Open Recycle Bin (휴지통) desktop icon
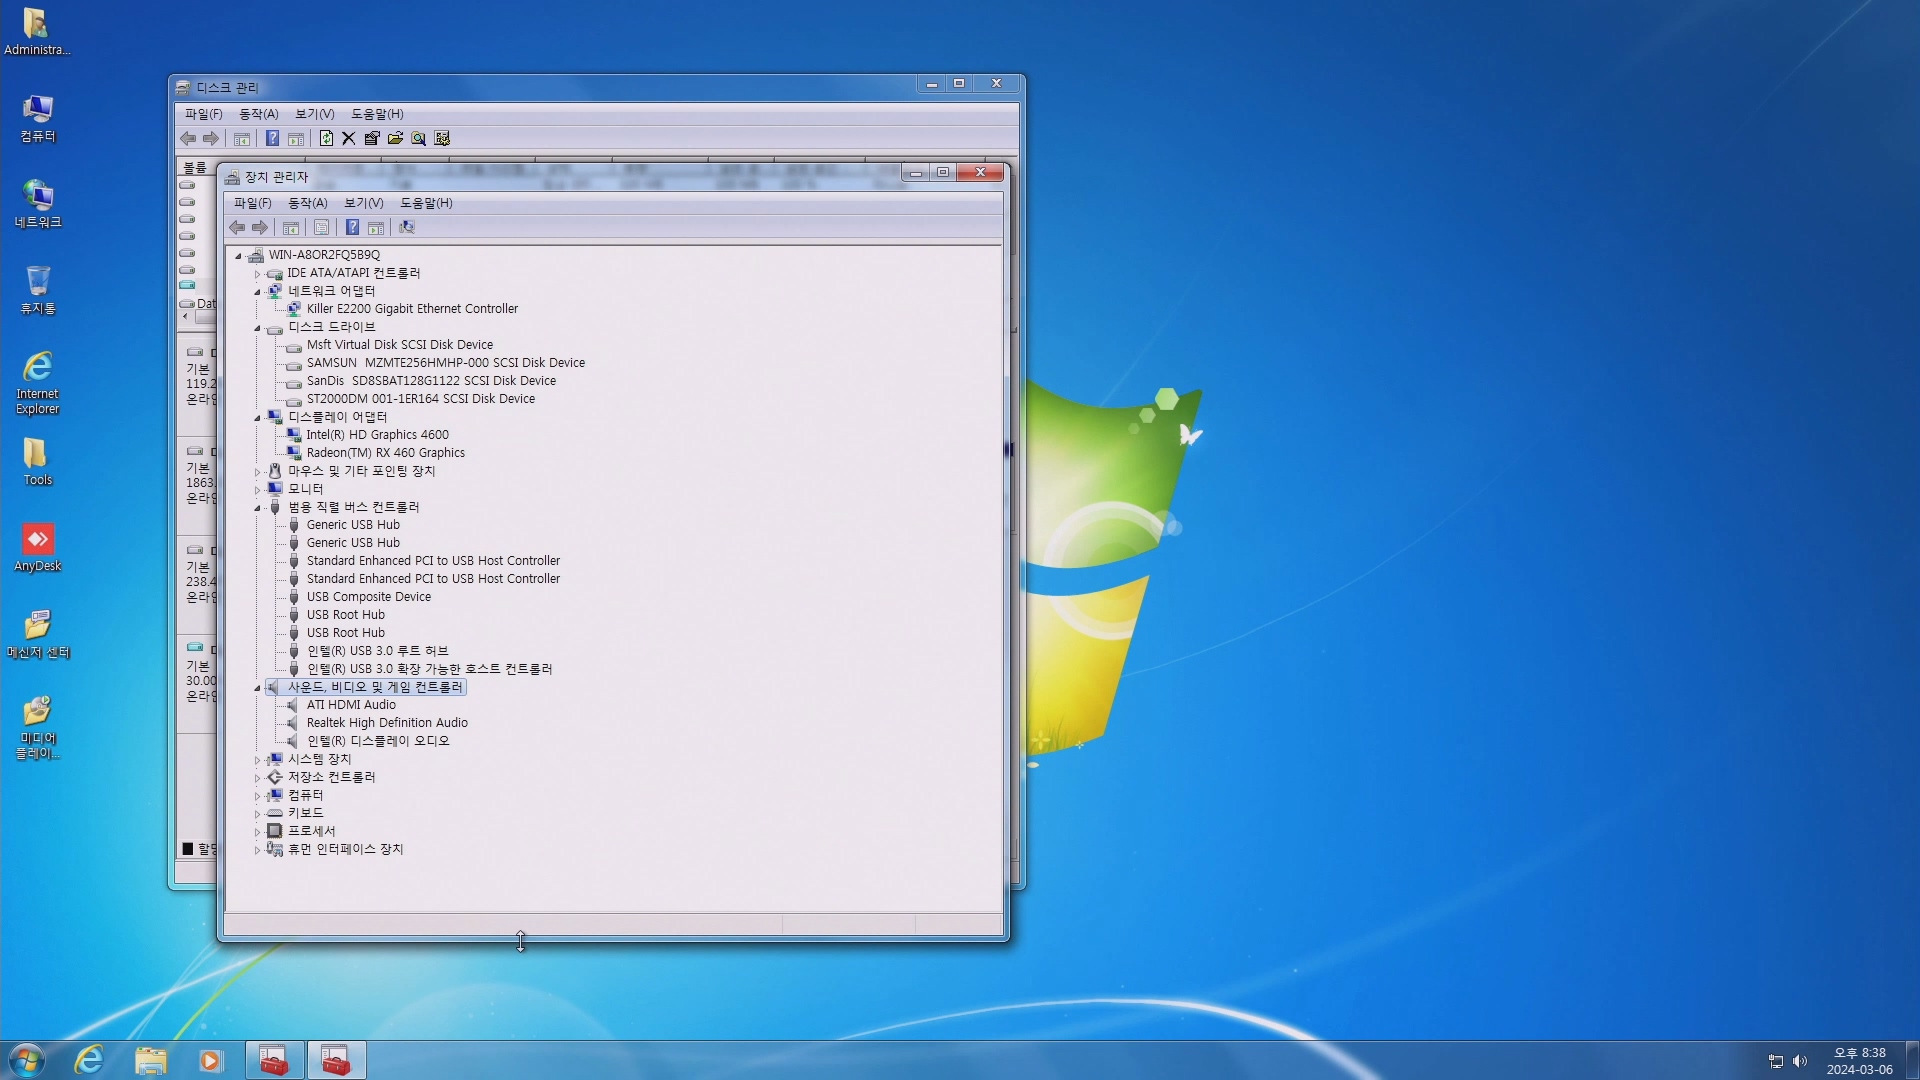 pyautogui.click(x=38, y=290)
